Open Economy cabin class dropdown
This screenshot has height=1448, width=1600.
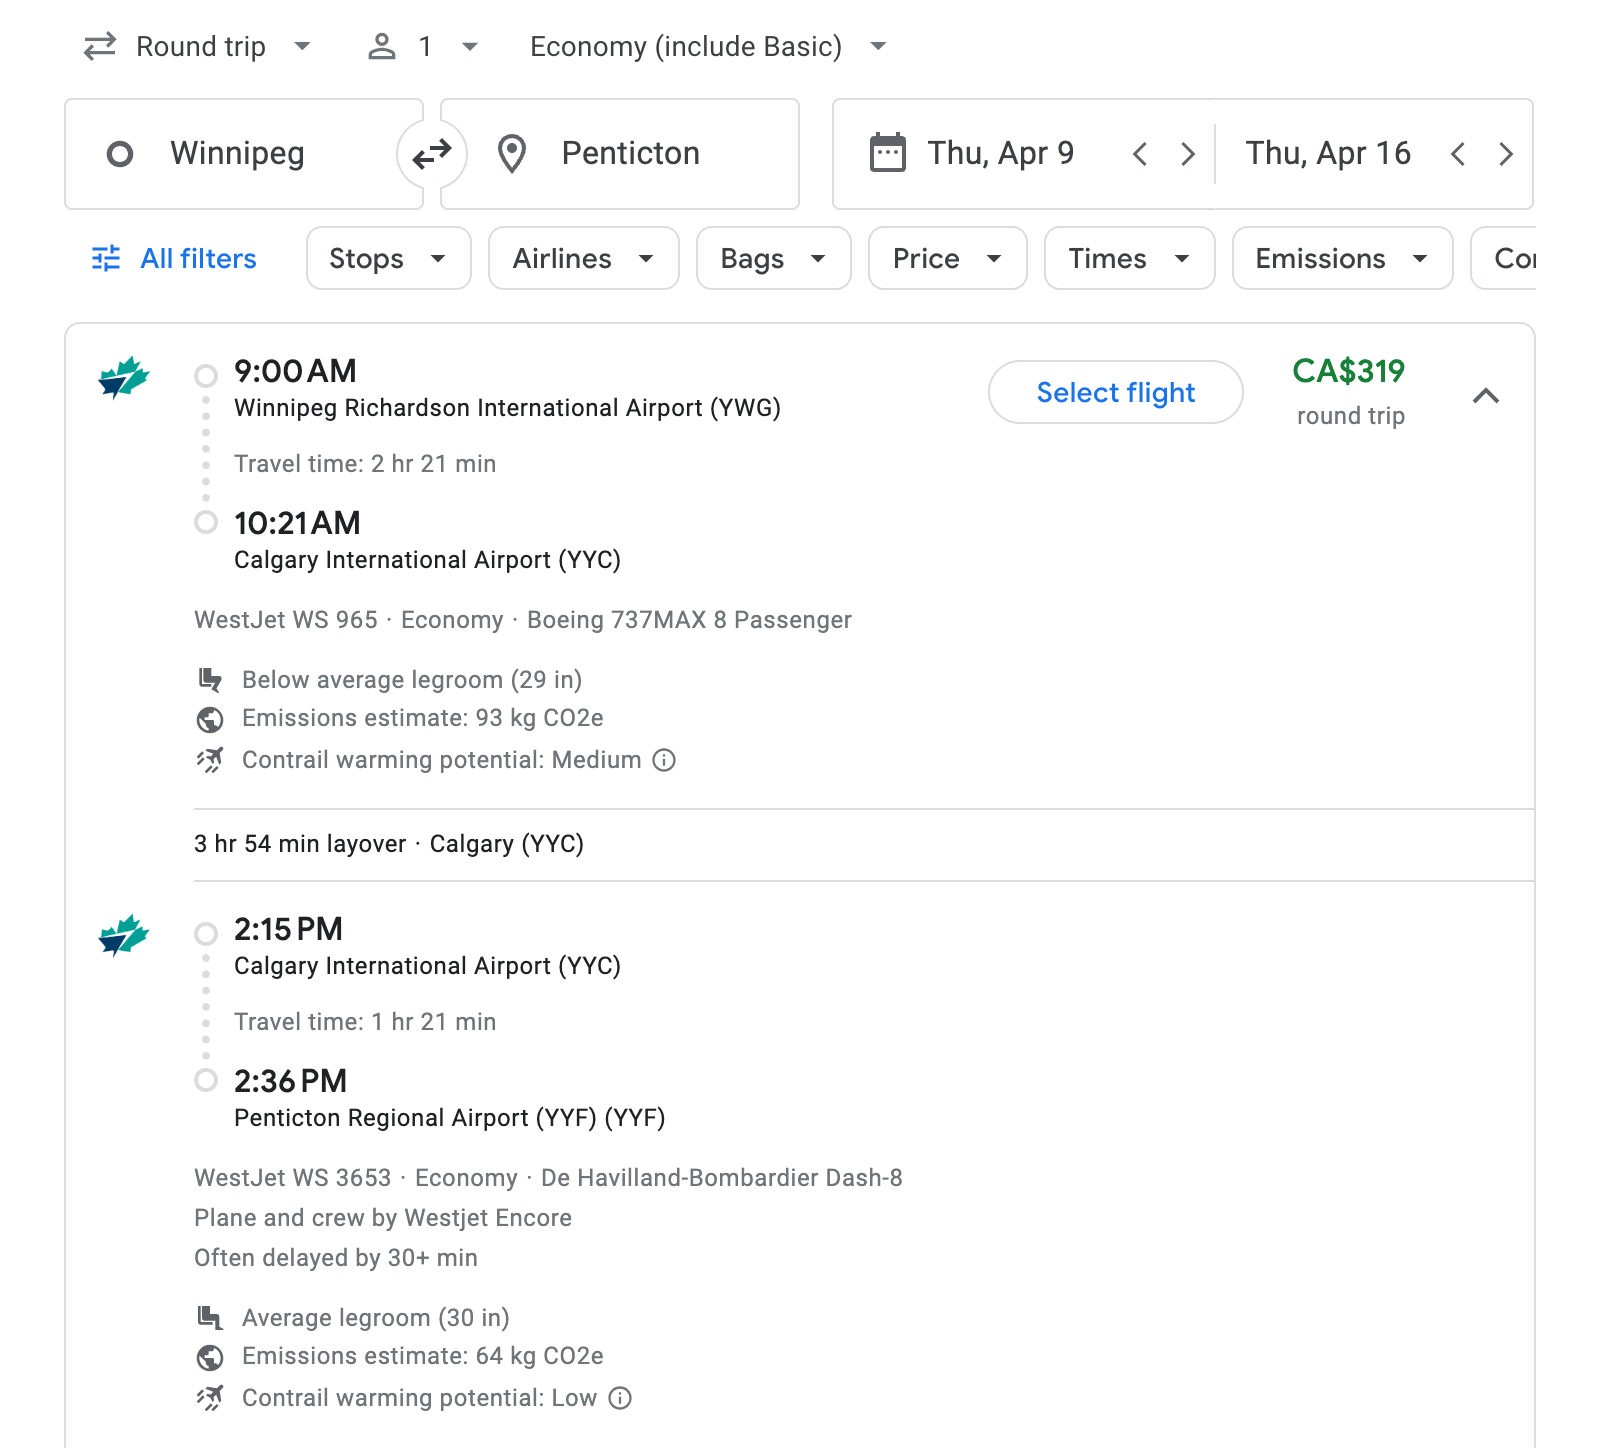point(708,47)
